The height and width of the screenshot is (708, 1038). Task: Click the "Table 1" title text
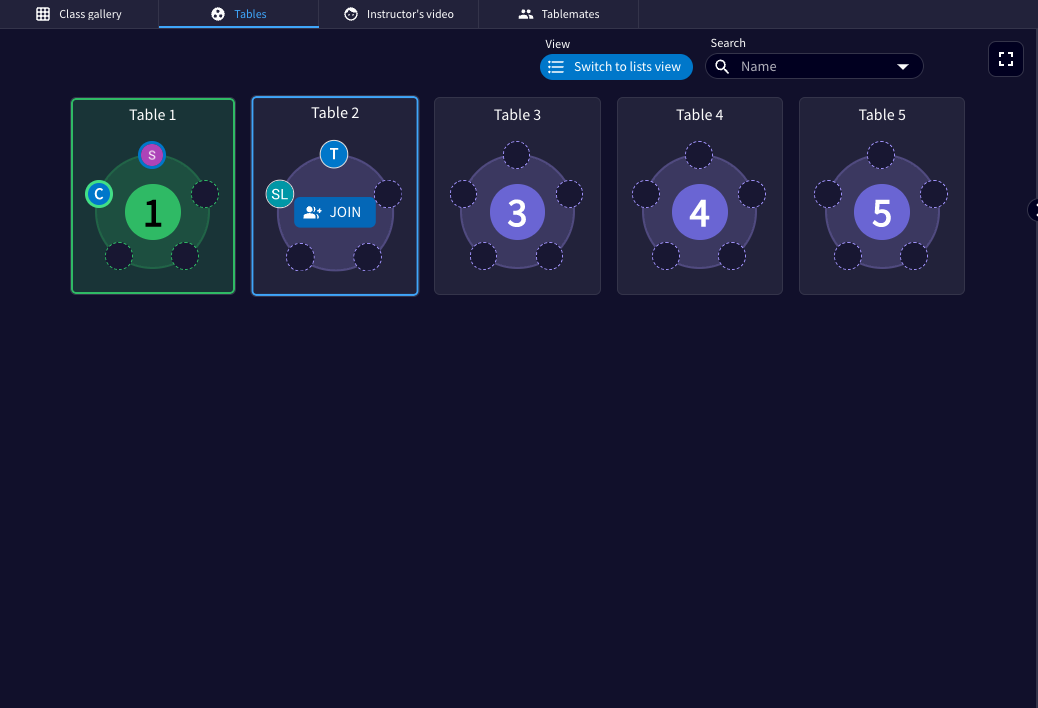[x=153, y=114]
